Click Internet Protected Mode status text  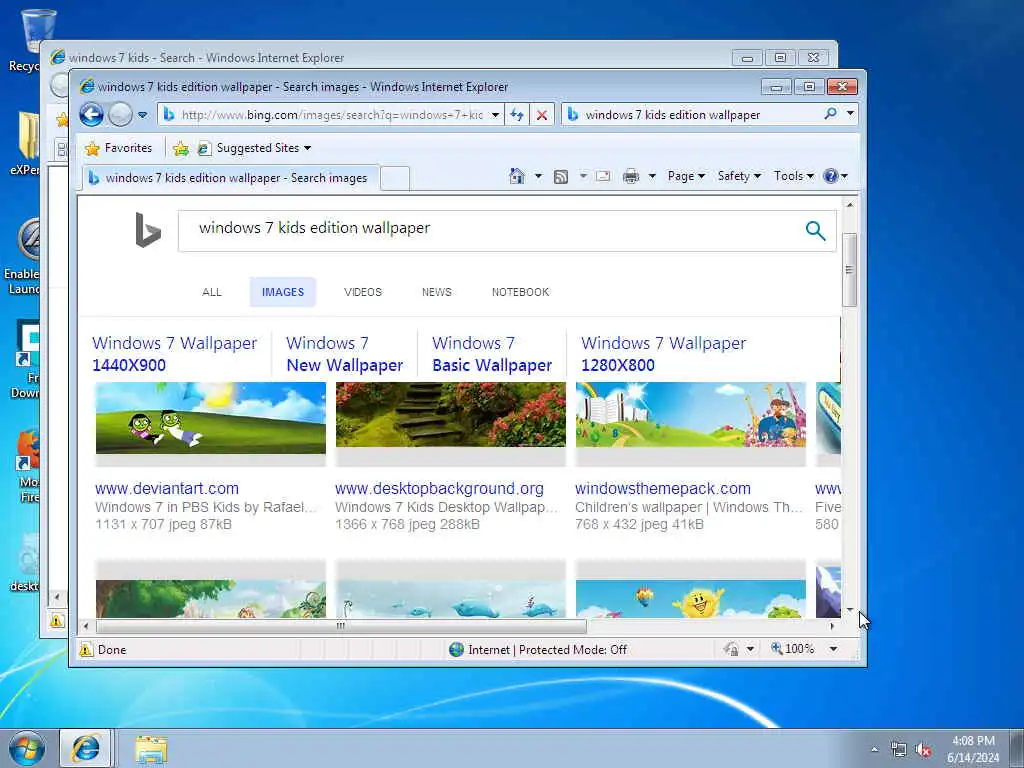coord(547,650)
